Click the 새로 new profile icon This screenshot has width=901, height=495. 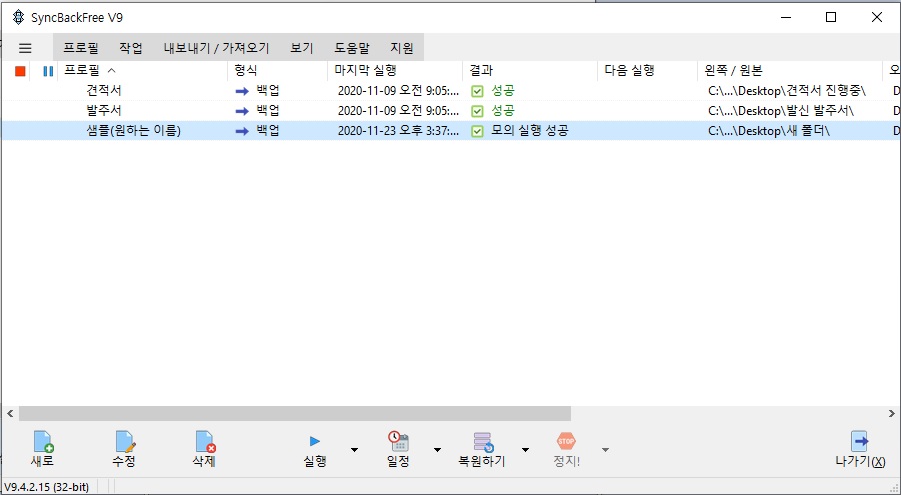[x=43, y=442]
